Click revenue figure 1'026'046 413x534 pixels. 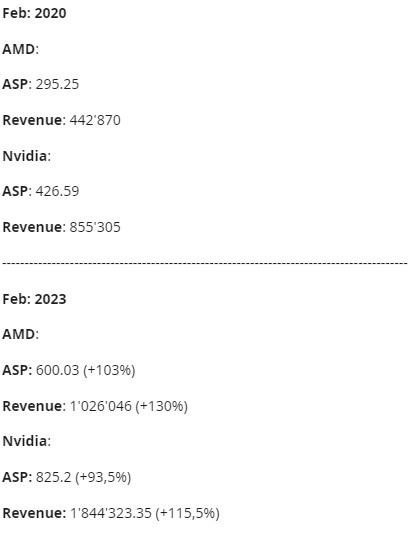[100, 406]
